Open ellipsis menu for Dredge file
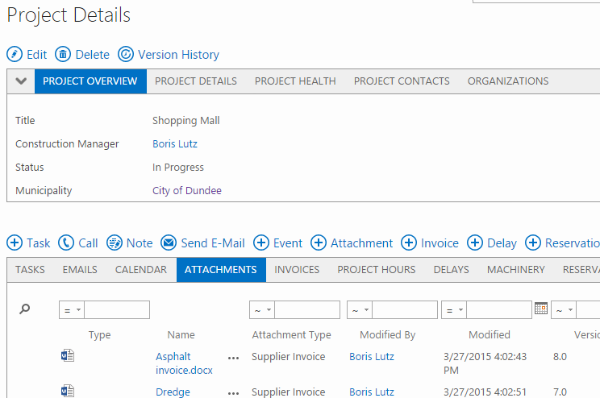Image resolution: width=600 pixels, height=398 pixels. click(233, 393)
